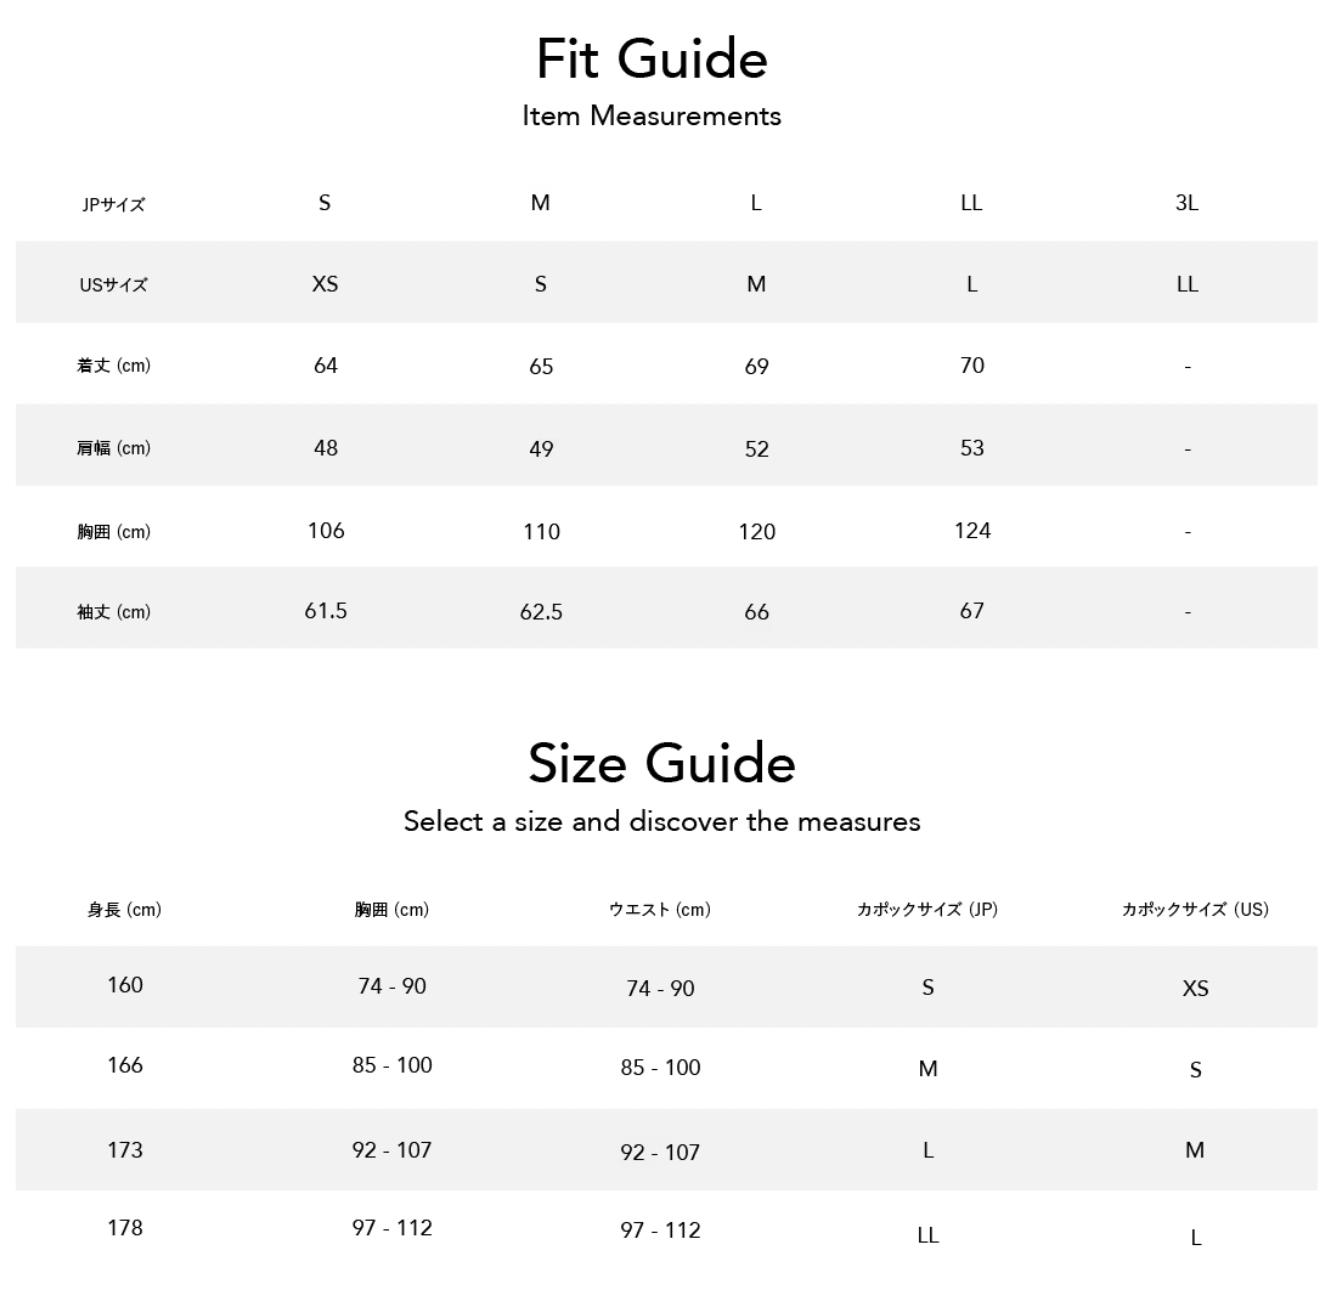Click the Fit Guide heading
Viewport: 1338px width, 1292px height.
[652, 59]
